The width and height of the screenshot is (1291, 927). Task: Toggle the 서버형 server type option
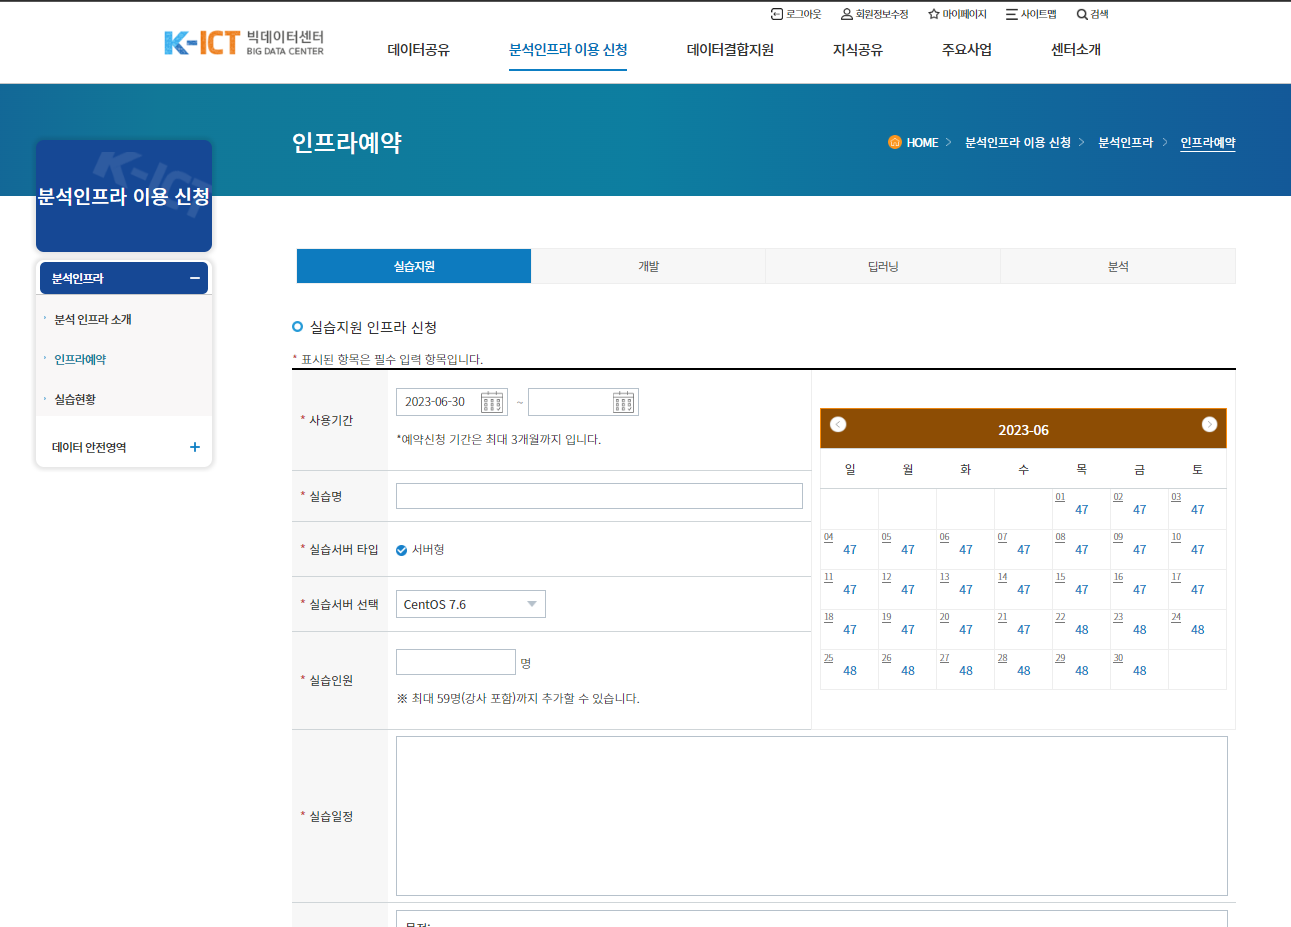coord(402,550)
